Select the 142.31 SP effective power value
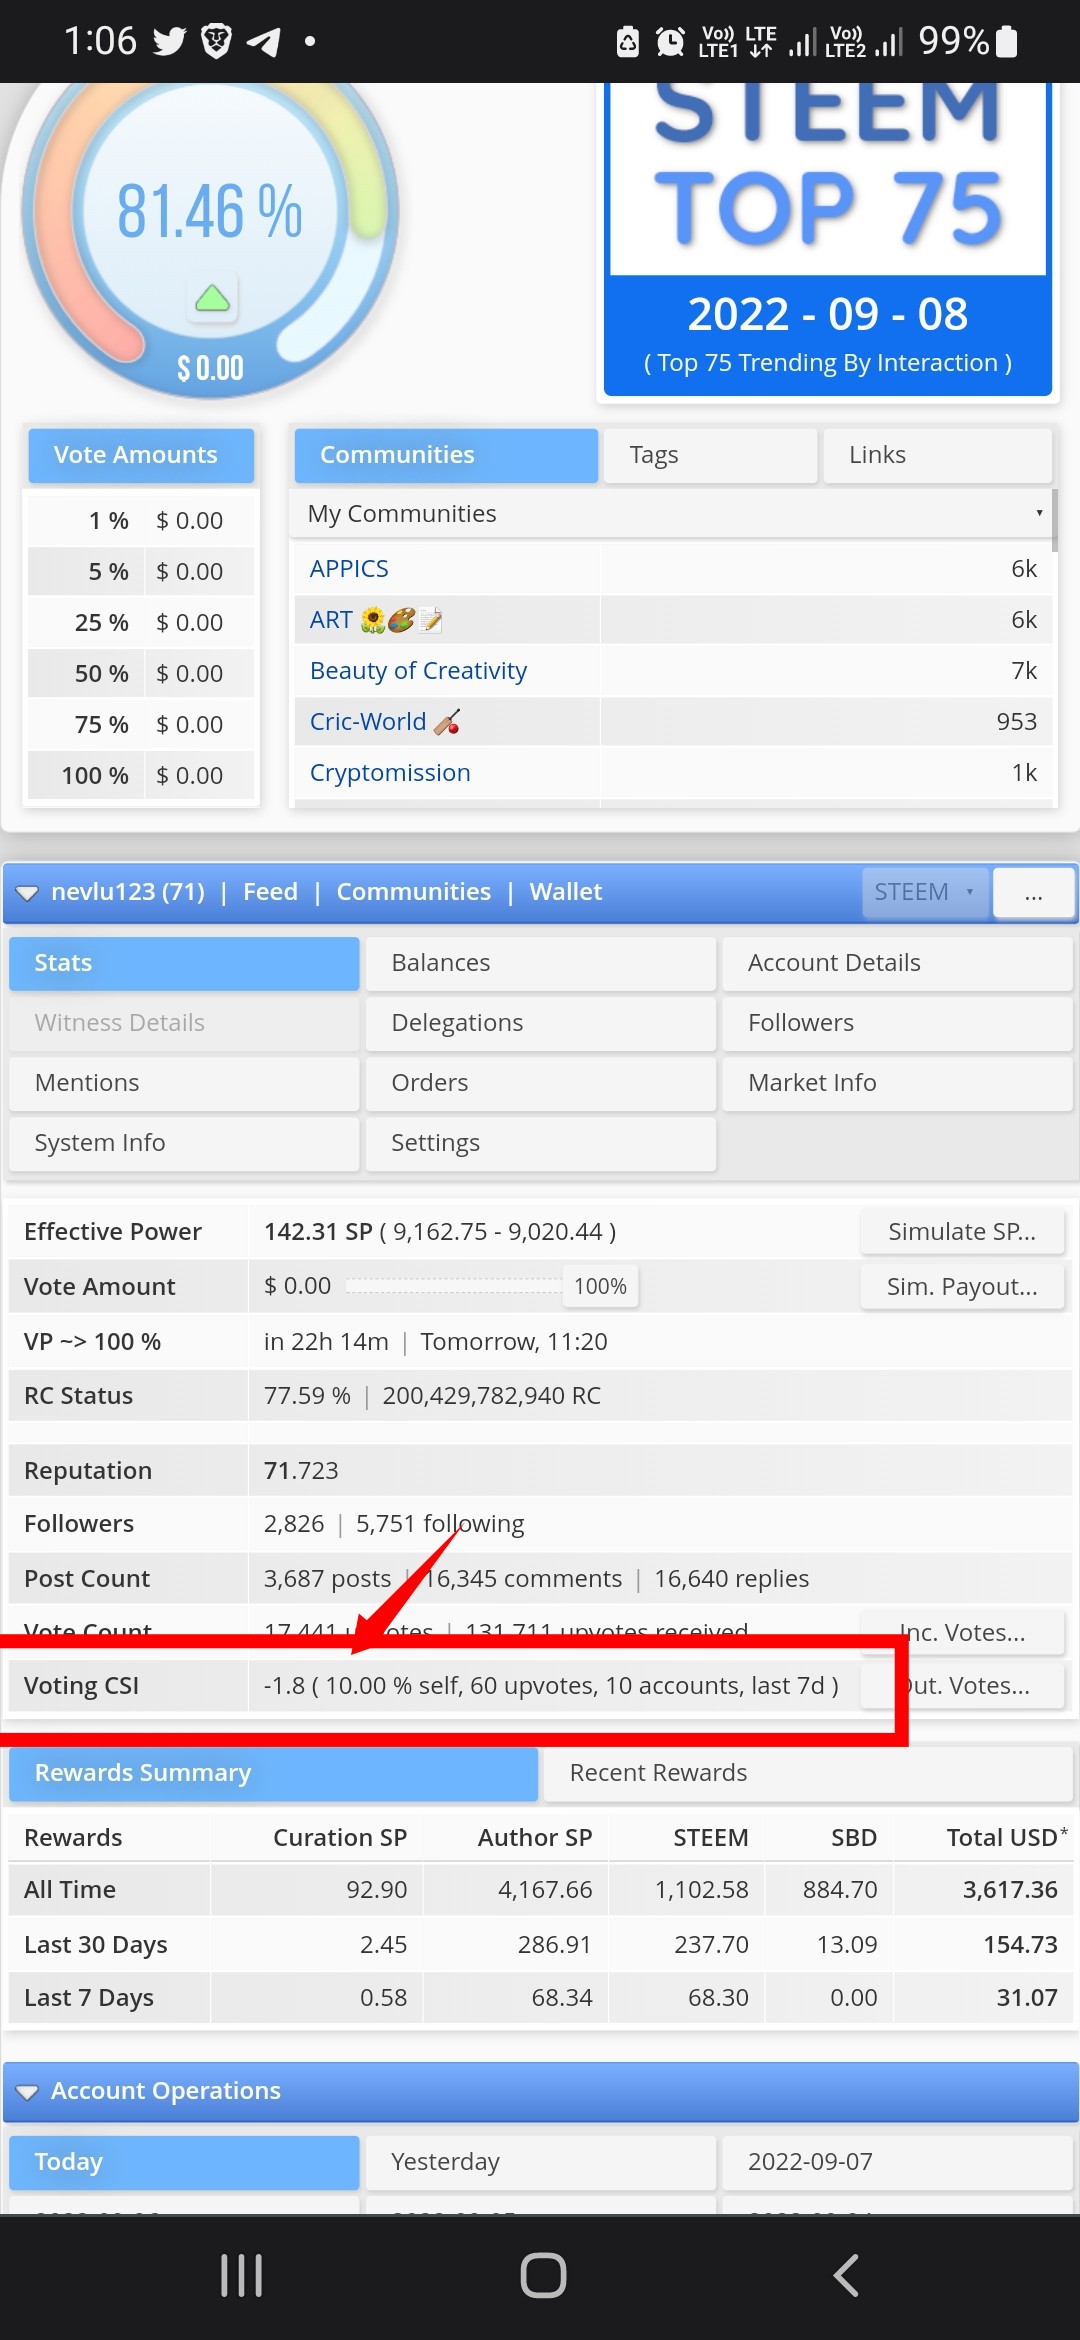Screen dimensions: 1080x2340 pyautogui.click(x=318, y=1232)
